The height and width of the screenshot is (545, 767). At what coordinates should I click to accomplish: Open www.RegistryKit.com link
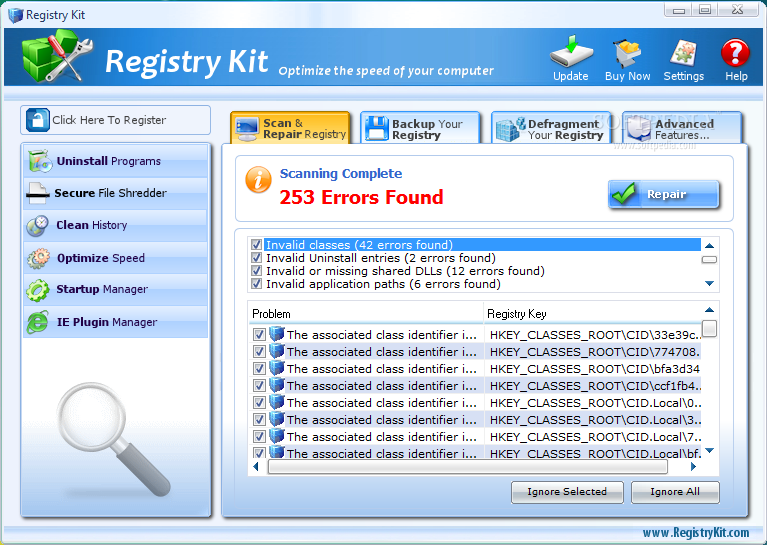click(696, 532)
